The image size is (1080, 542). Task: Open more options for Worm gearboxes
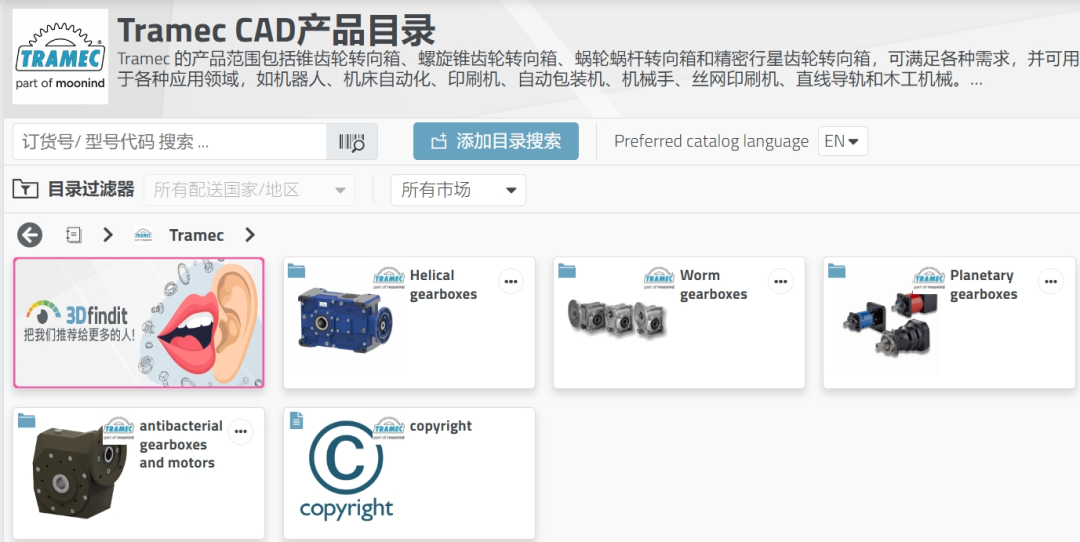coord(780,281)
